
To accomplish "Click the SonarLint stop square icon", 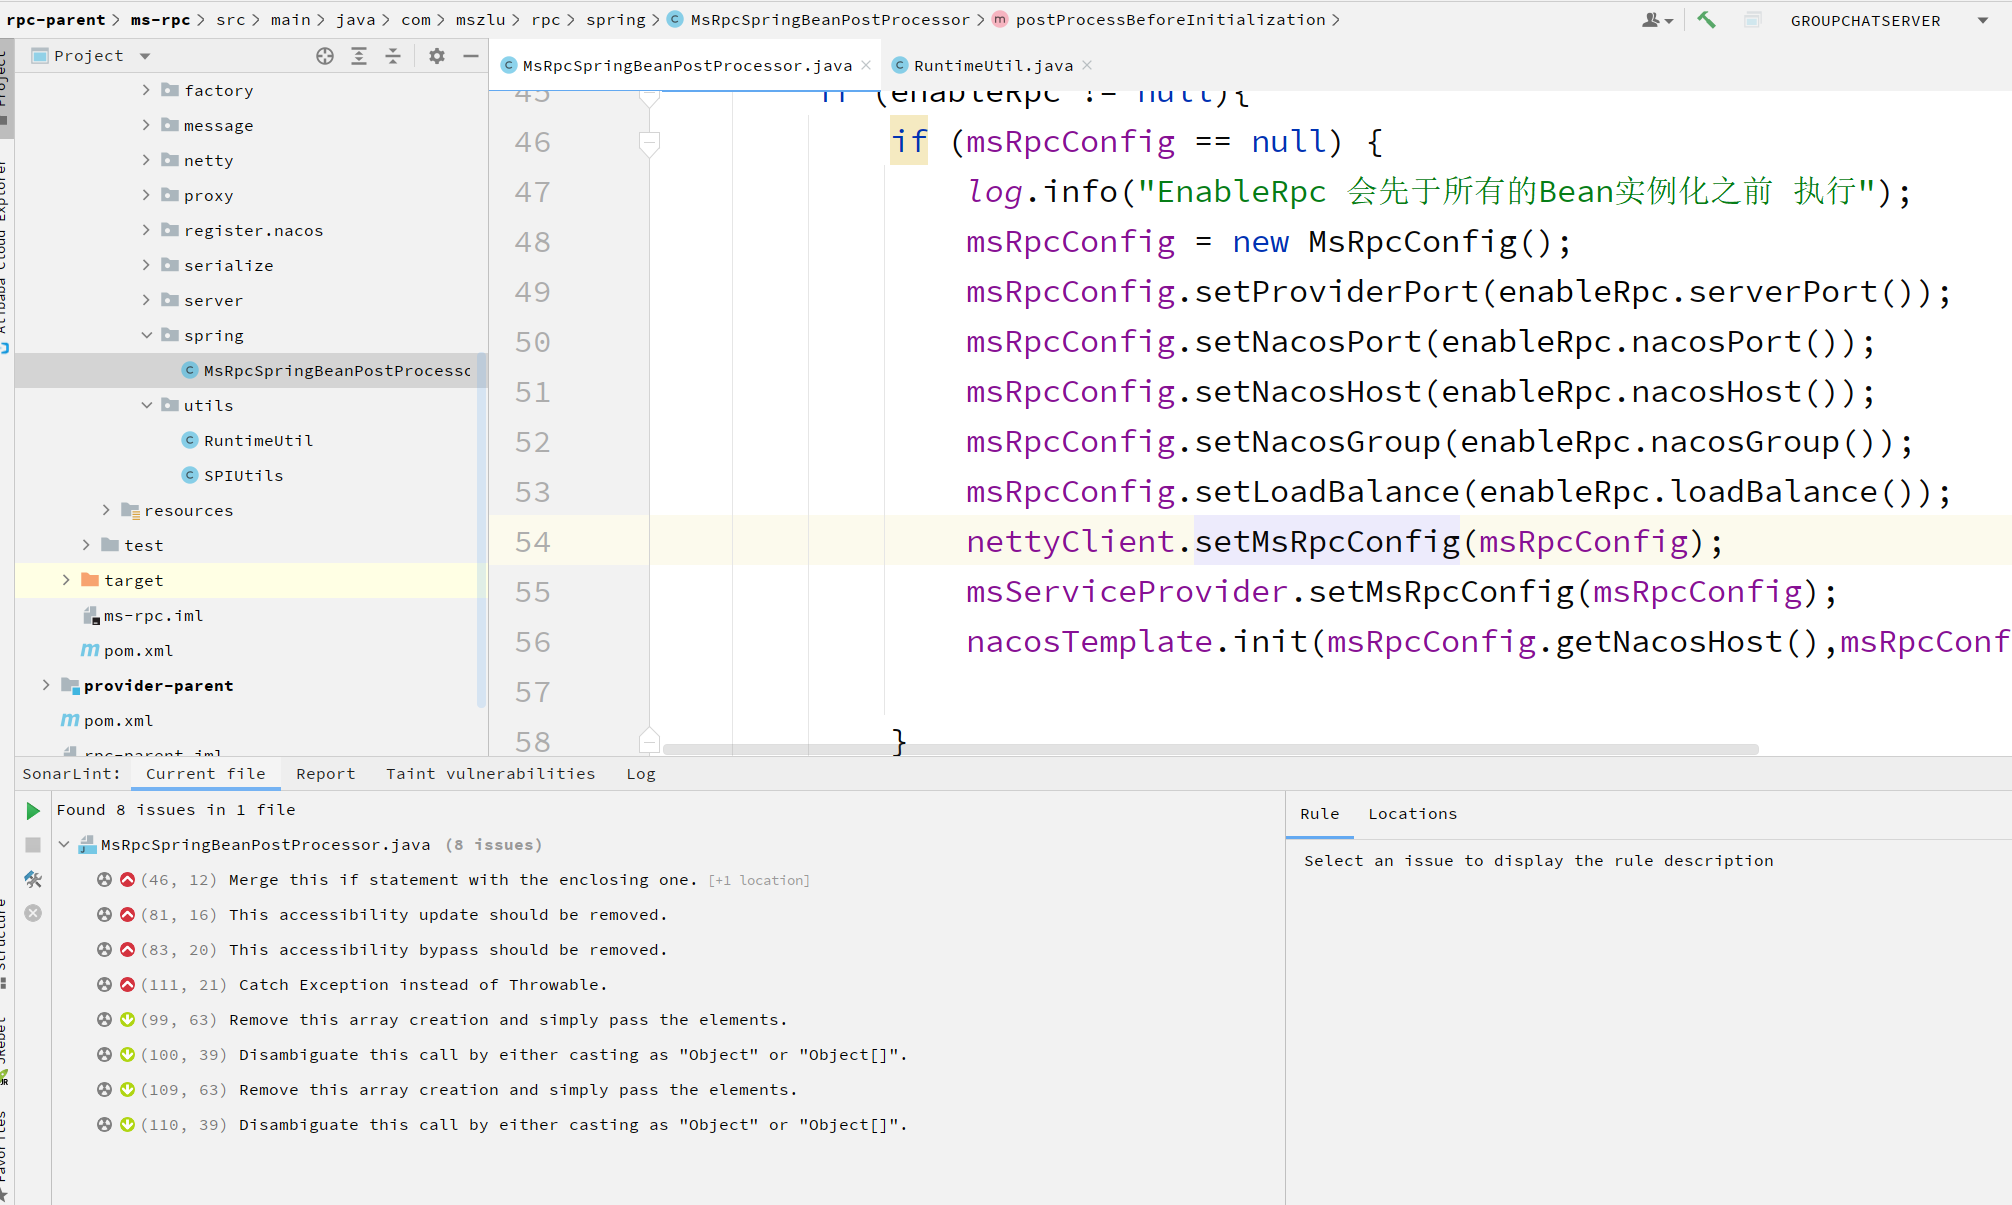I will tap(33, 845).
